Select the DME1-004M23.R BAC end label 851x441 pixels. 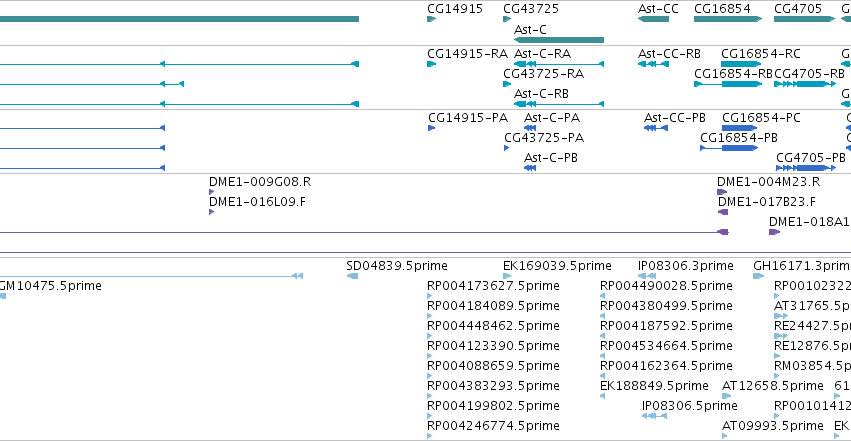pos(769,182)
